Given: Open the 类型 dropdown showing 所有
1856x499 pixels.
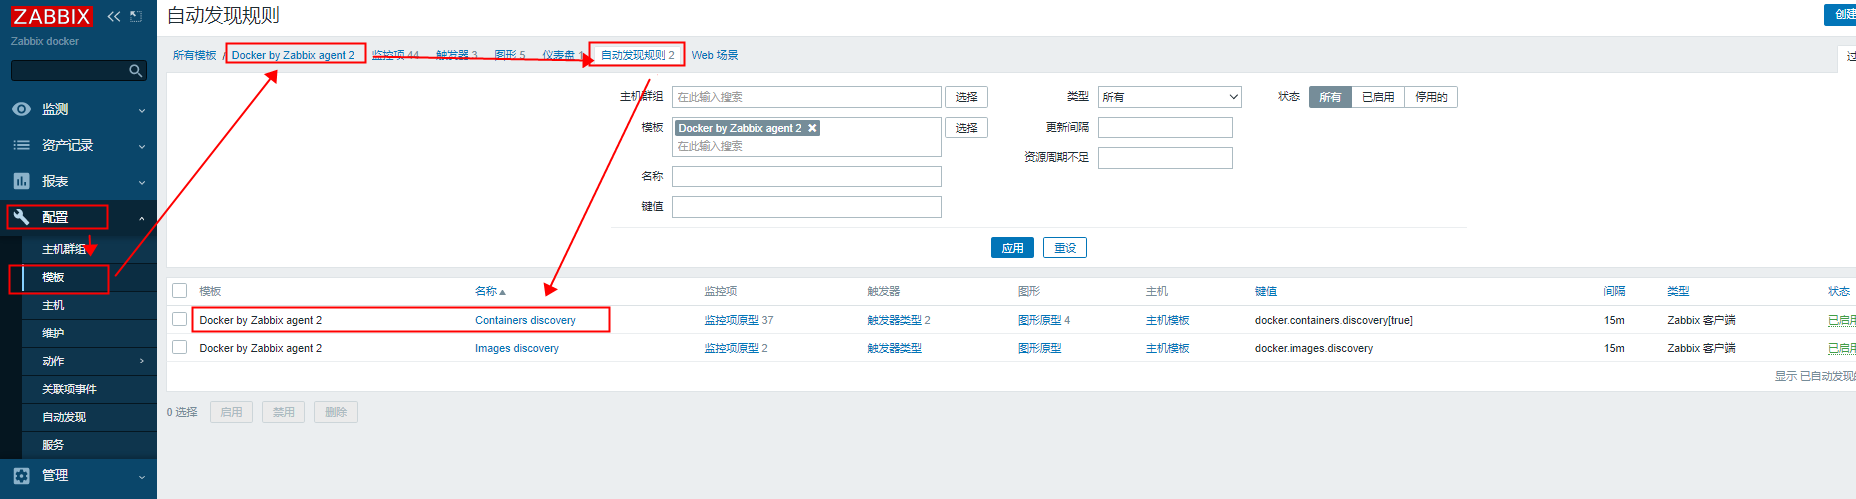Looking at the screenshot, I should coord(1169,97).
